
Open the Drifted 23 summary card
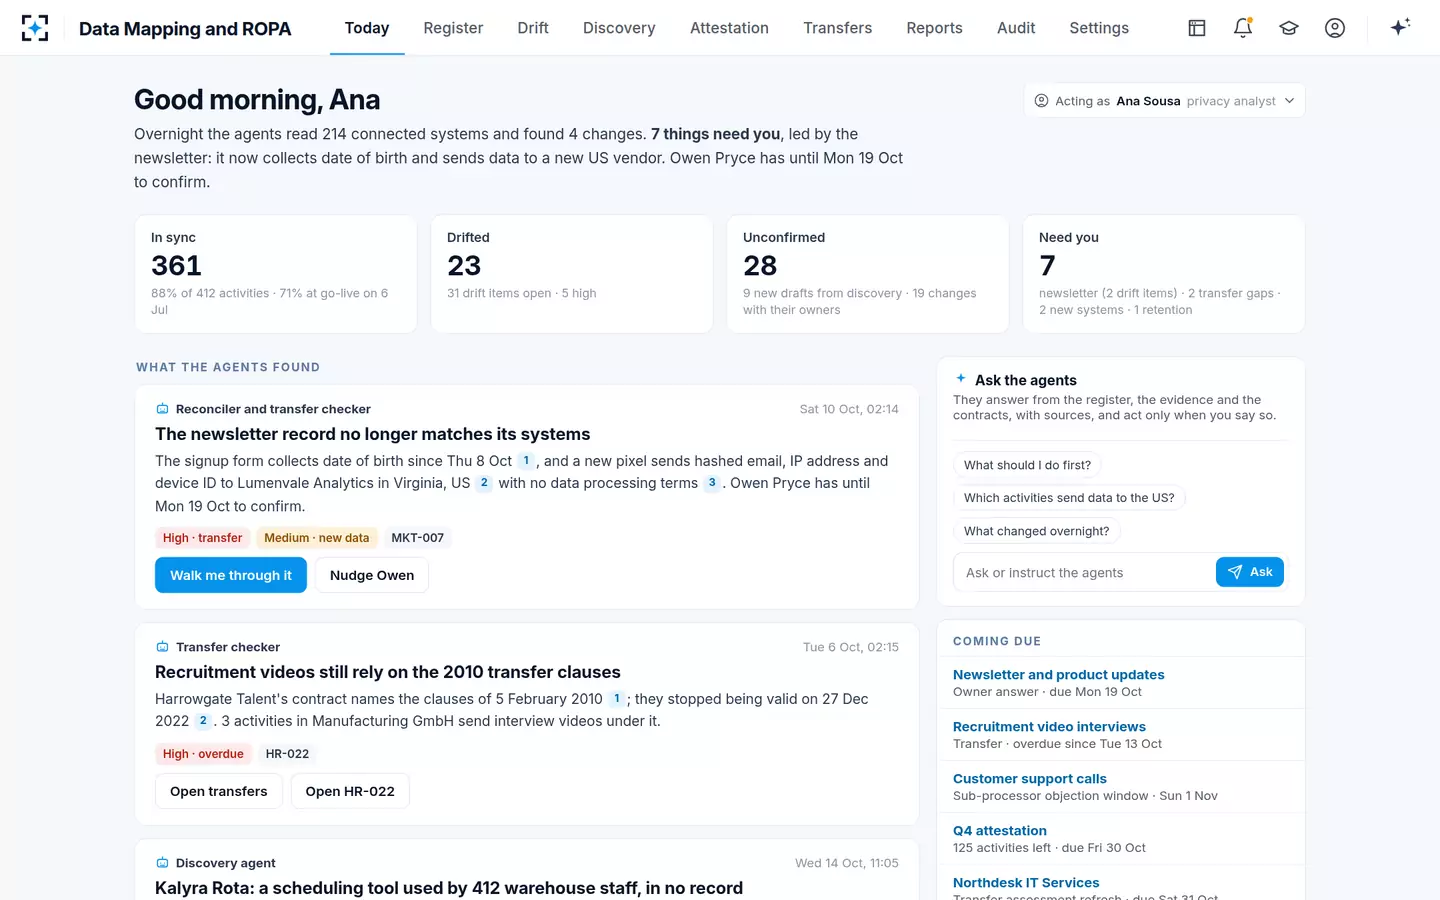572,274
